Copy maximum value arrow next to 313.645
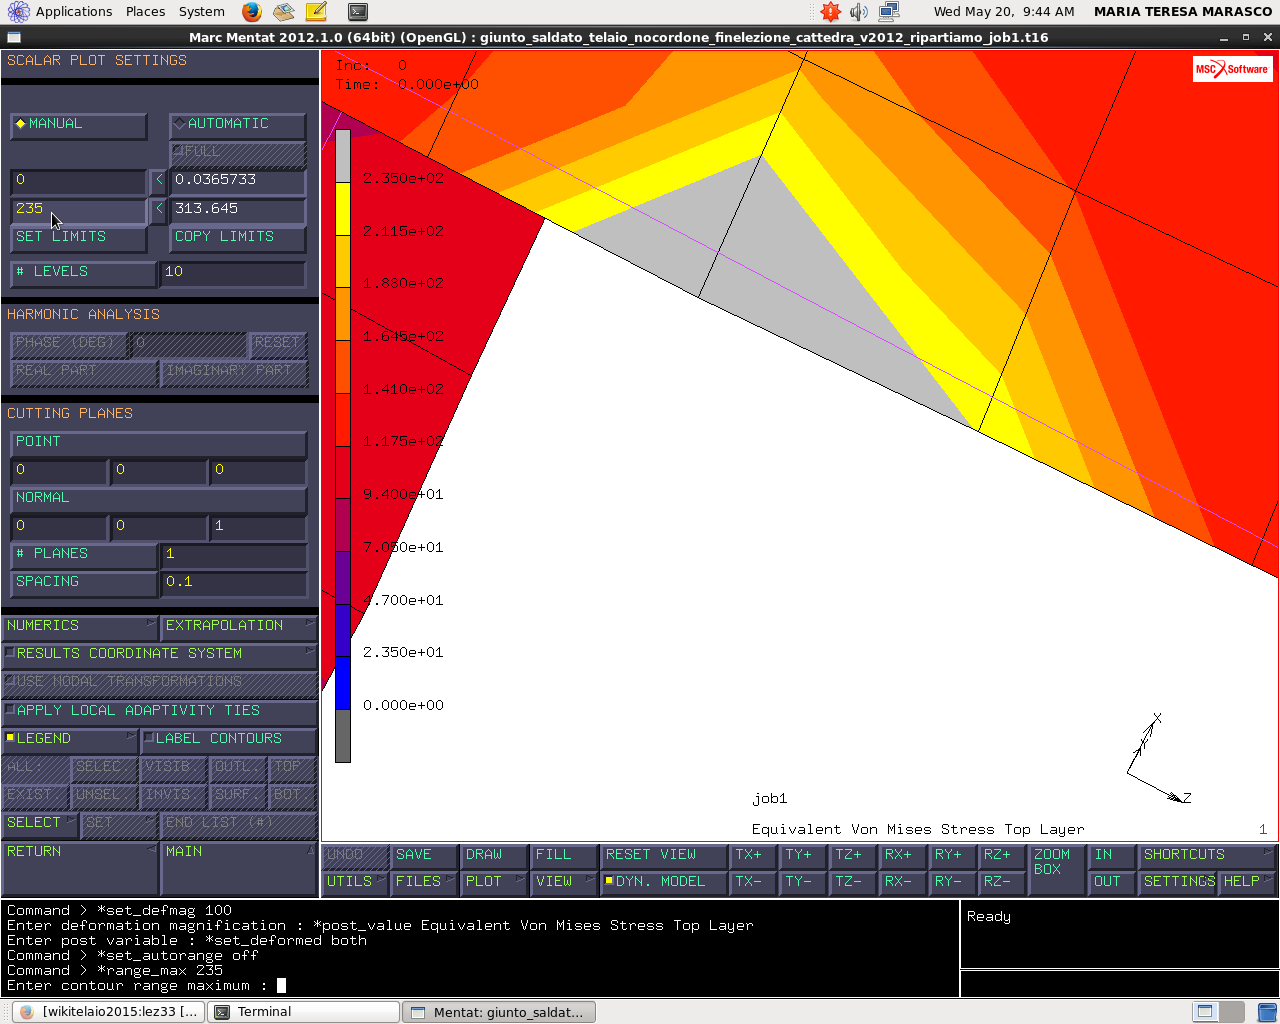The width and height of the screenshot is (1280, 1024). click(158, 209)
